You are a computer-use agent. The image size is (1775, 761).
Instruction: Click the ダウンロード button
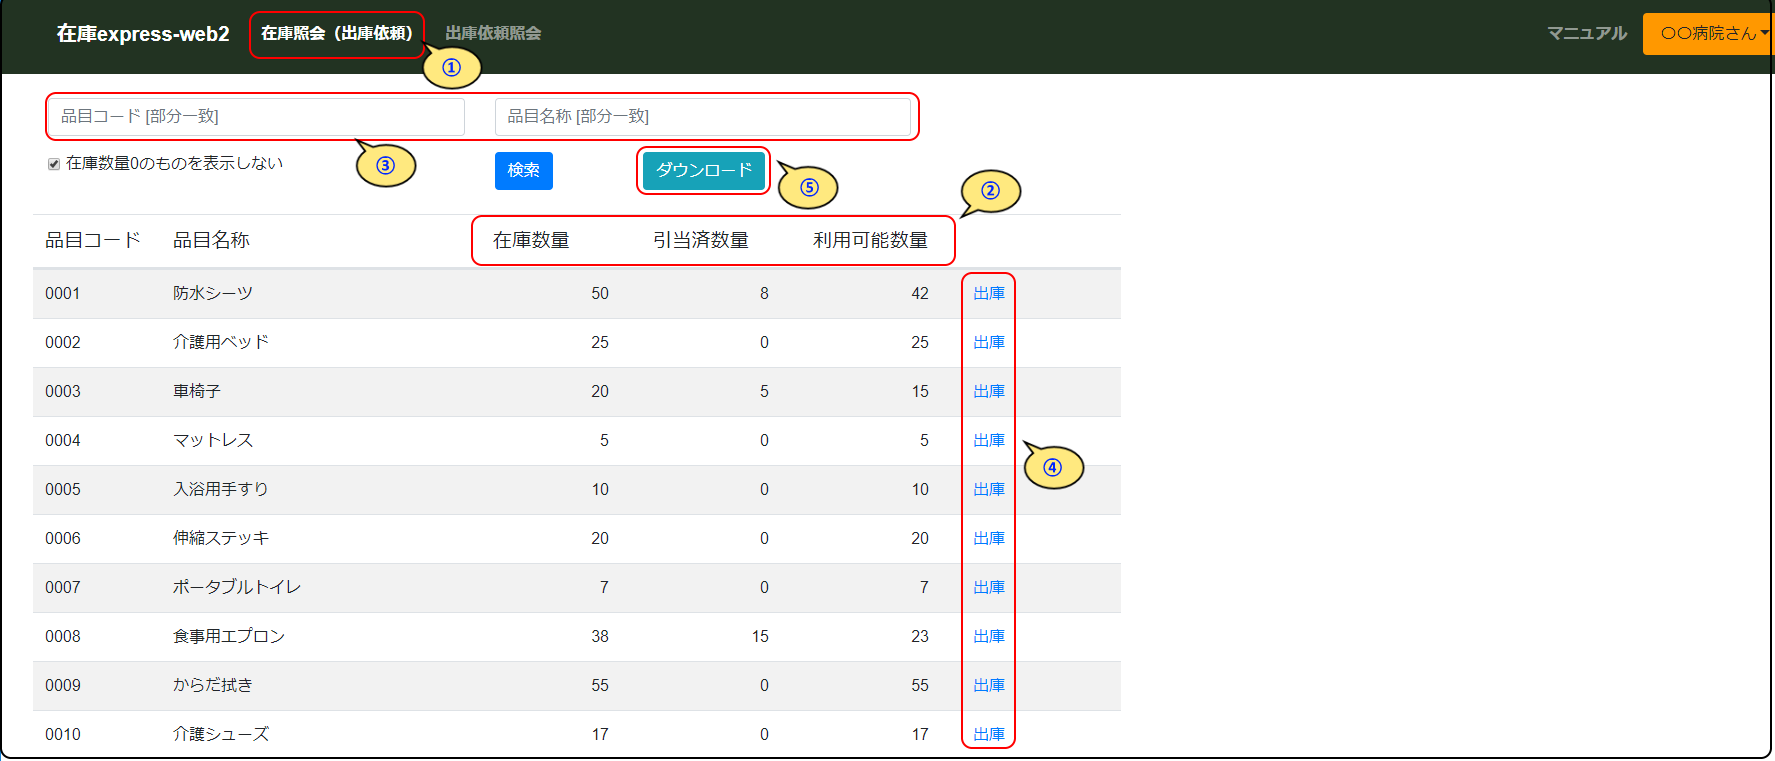pyautogui.click(x=703, y=170)
